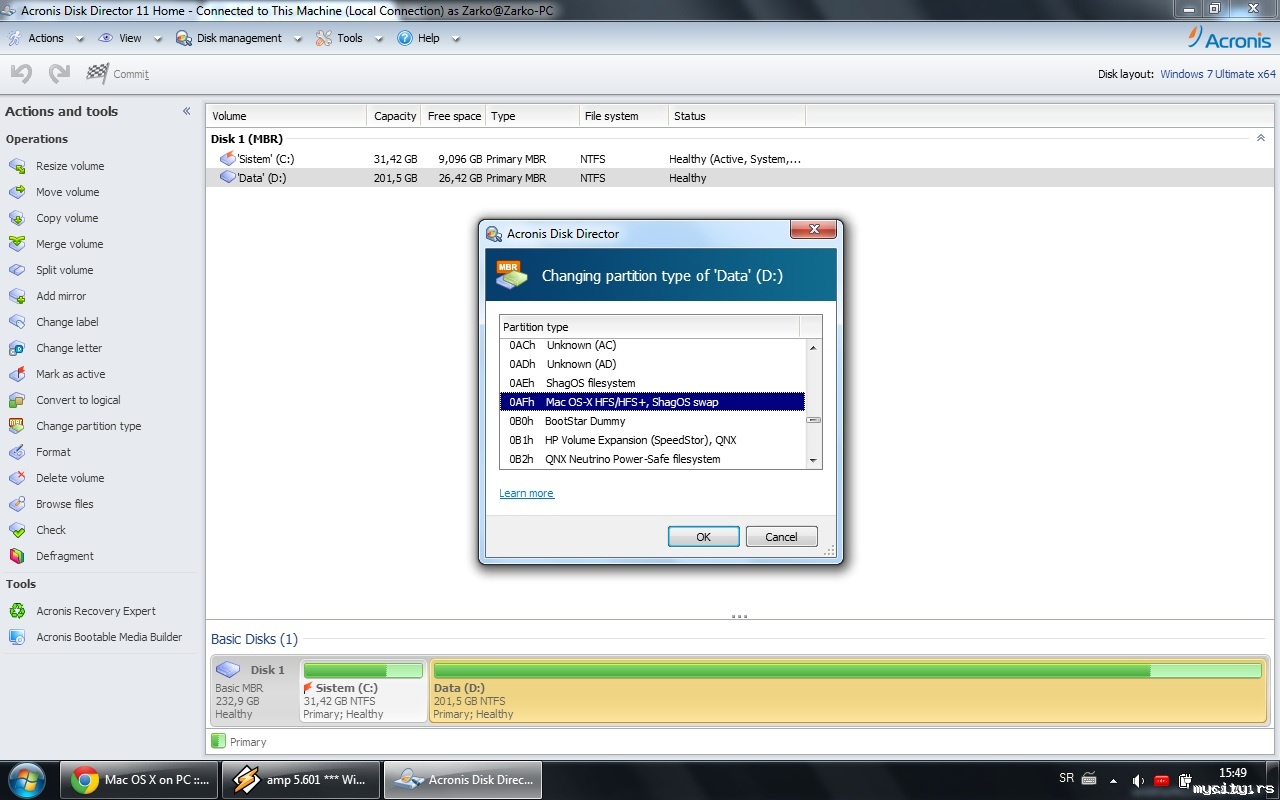Image resolution: width=1280 pixels, height=800 pixels.
Task: Sort by the File system column header
Action: tap(623, 116)
